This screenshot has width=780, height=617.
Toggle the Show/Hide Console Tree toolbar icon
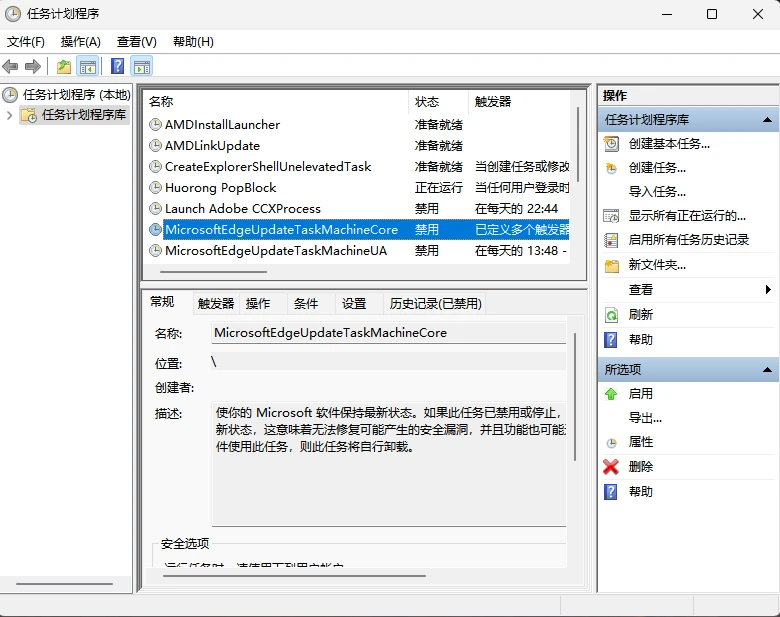tap(88, 66)
